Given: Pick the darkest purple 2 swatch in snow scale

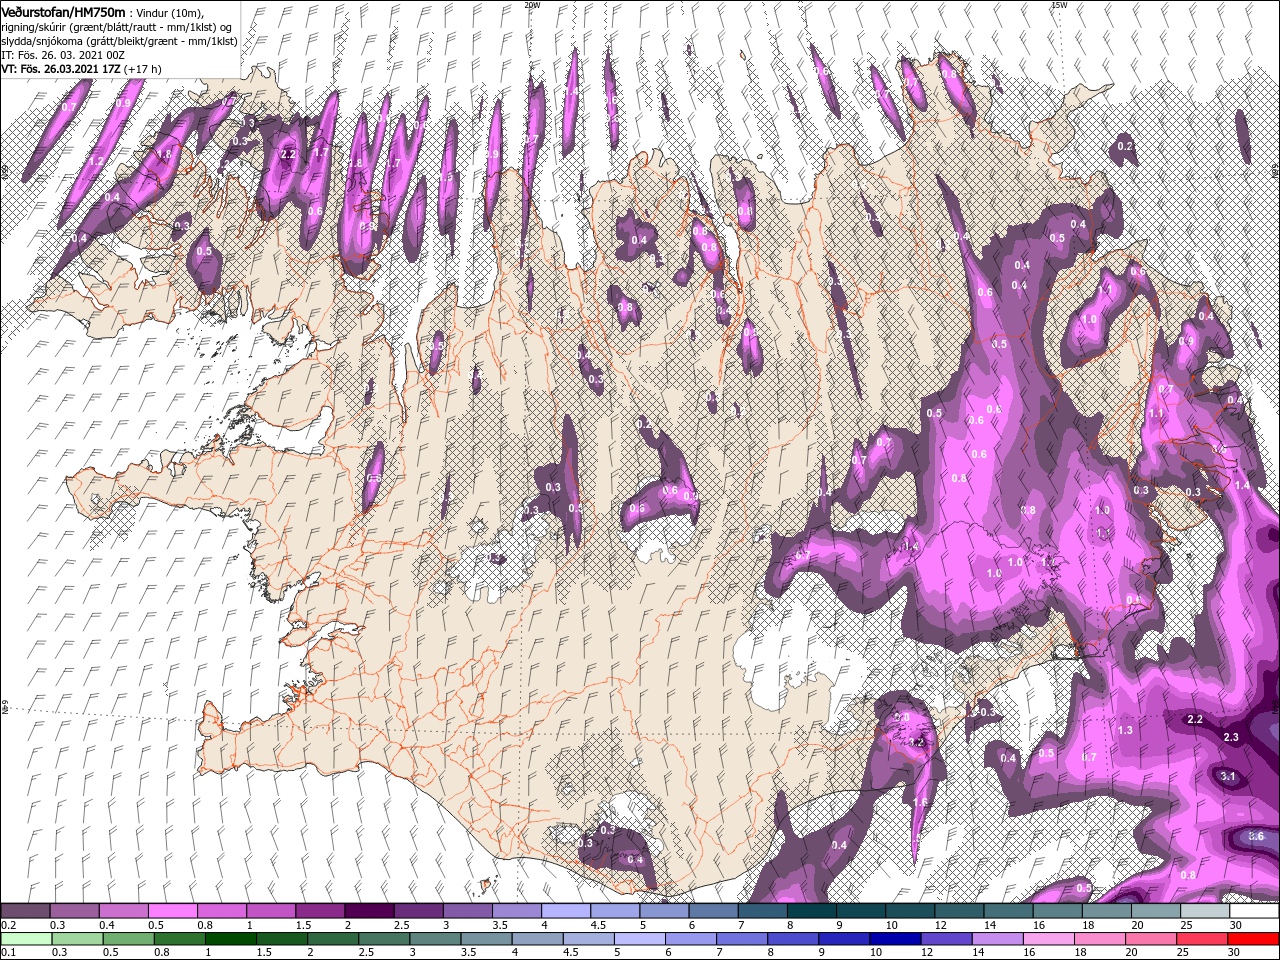Looking at the screenshot, I should [x=369, y=912].
